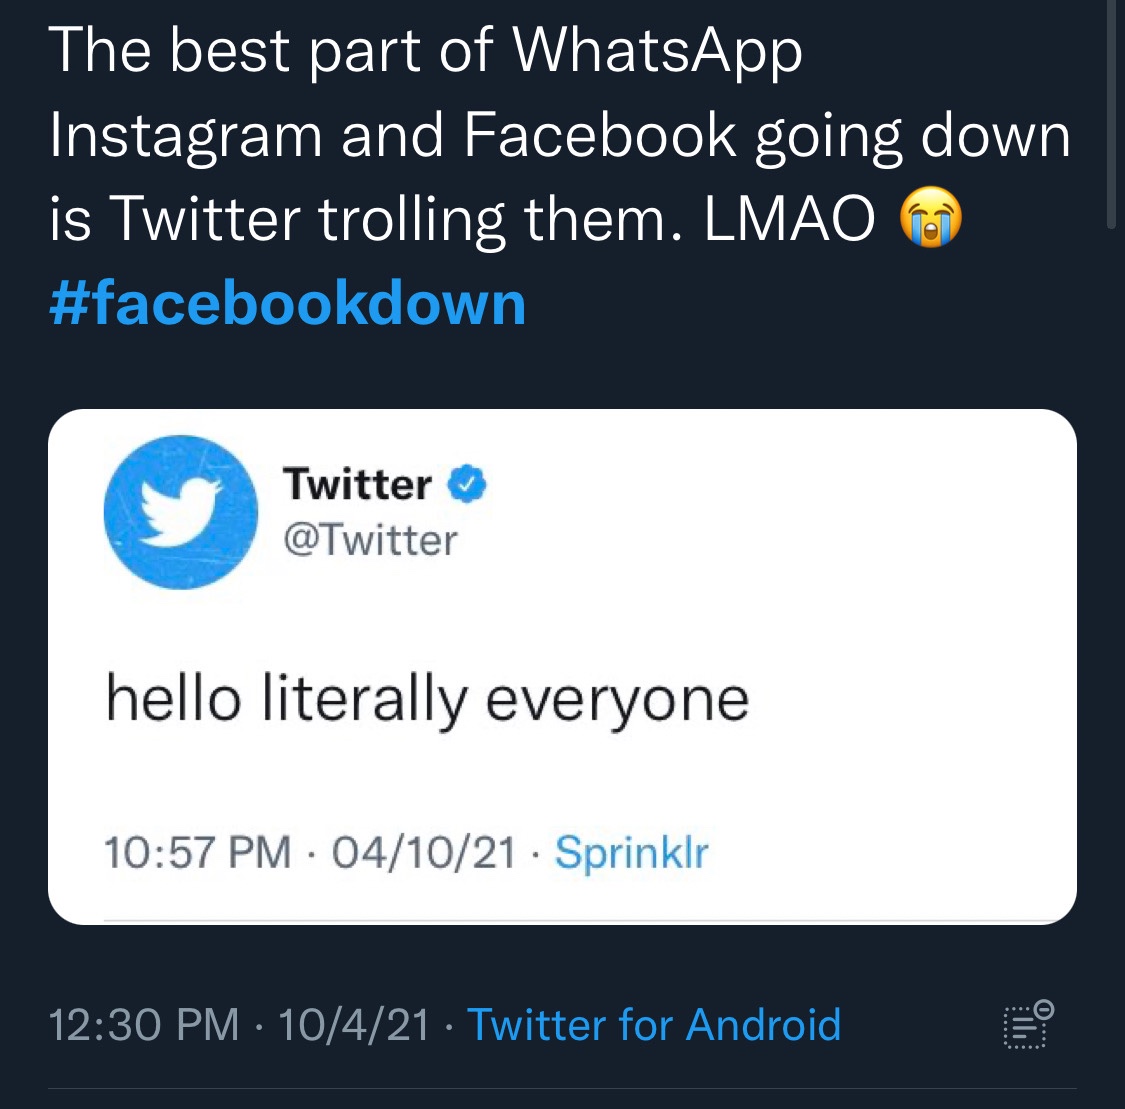Screen dimensions: 1125x1109
Task: Click the scrollbar thumb at the right edge
Action: (x=1111, y=115)
